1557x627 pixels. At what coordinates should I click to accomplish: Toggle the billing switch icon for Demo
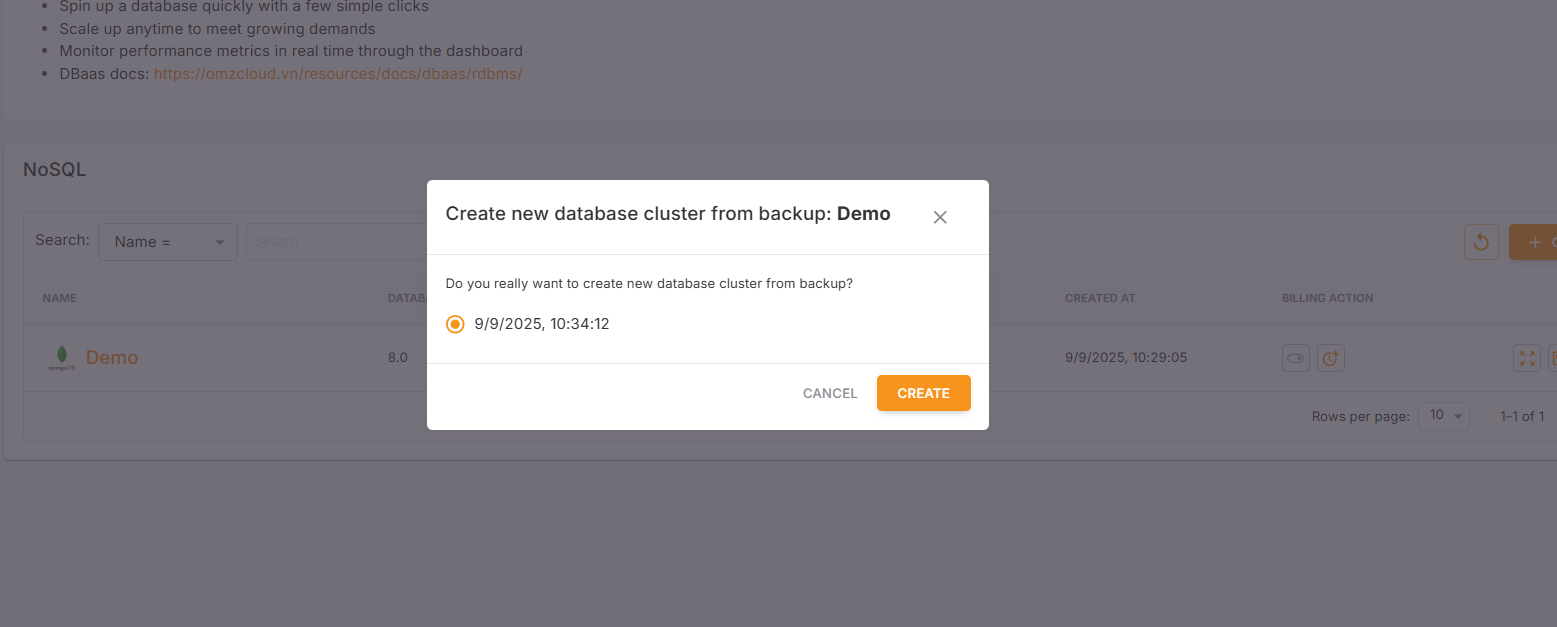[x=1296, y=358]
